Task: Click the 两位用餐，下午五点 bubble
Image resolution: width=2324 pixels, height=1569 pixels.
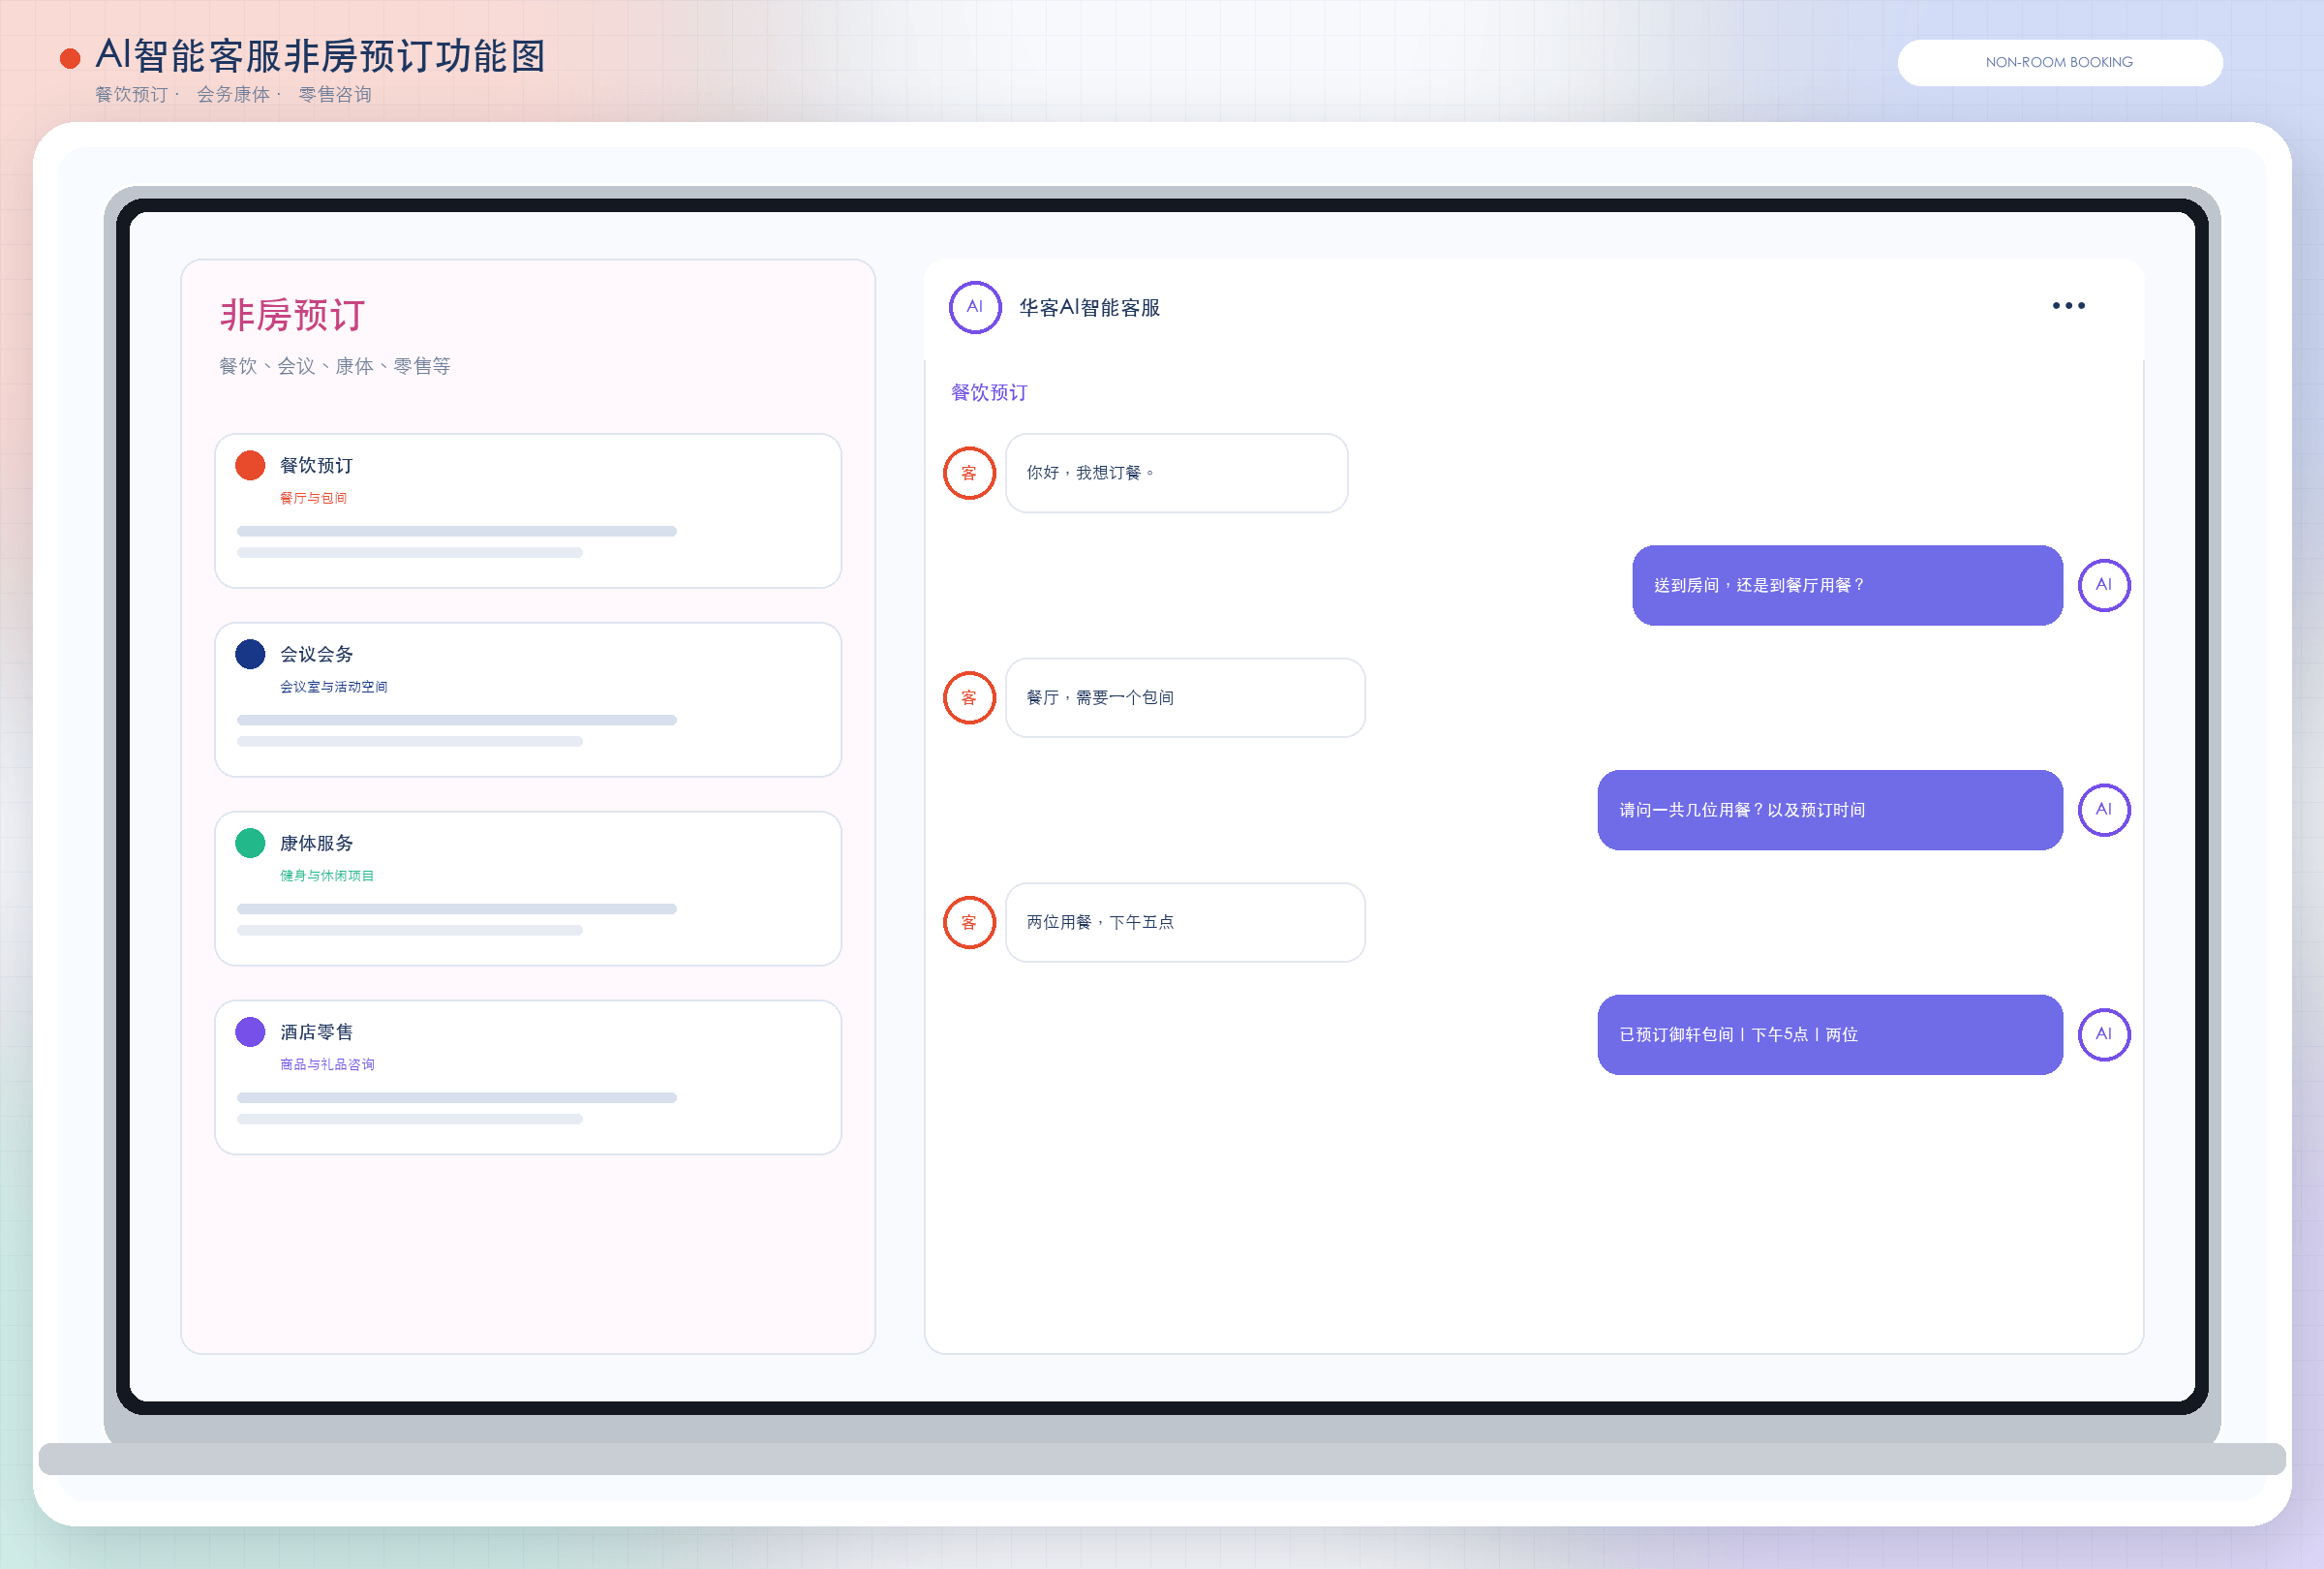Action: pyautogui.click(x=1185, y=922)
